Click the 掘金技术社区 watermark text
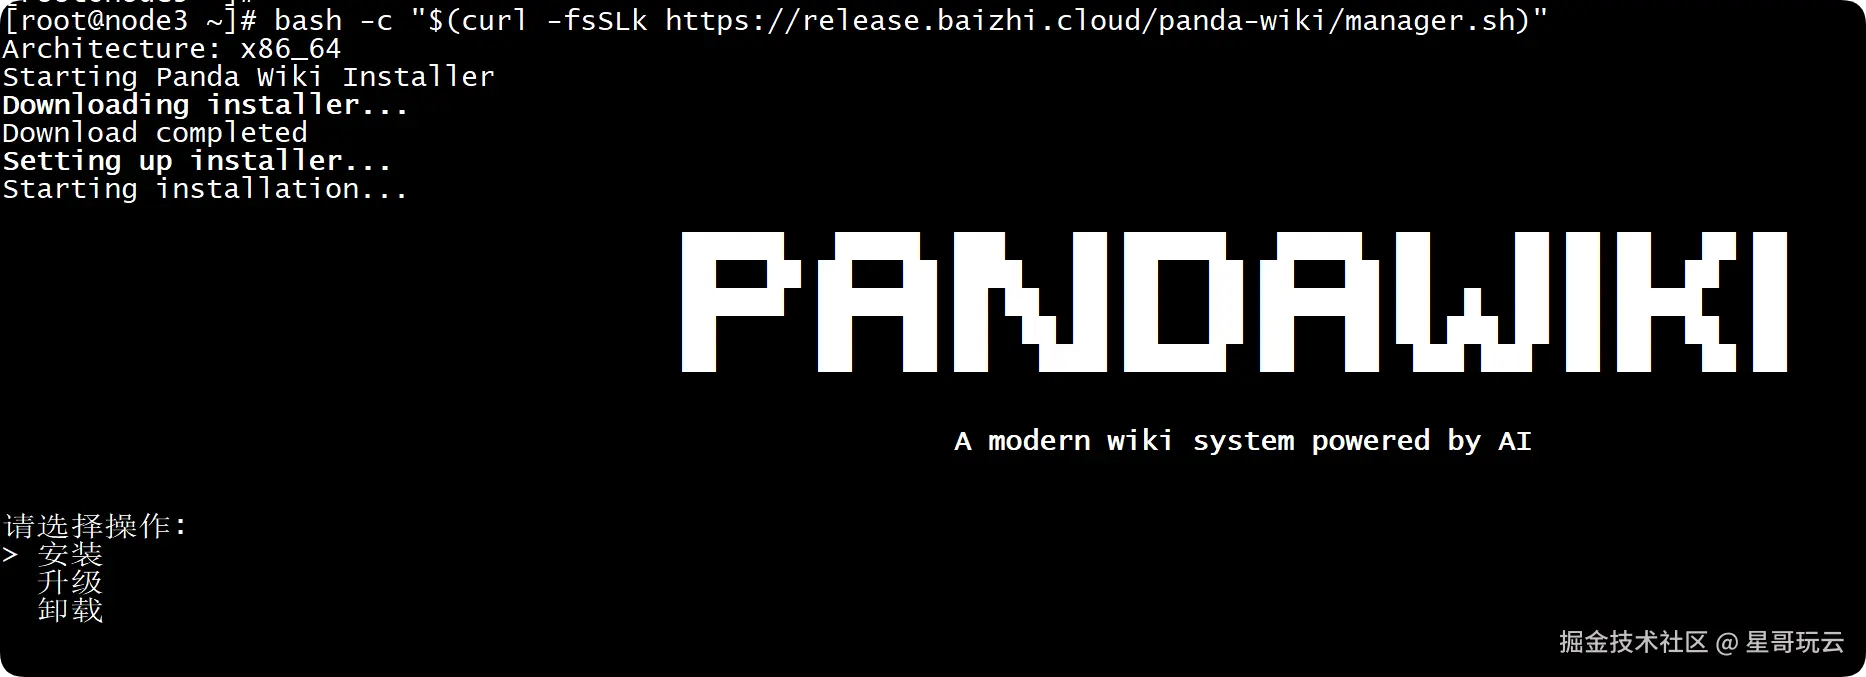Viewport: 1866px width, 677px height. pyautogui.click(x=1633, y=642)
